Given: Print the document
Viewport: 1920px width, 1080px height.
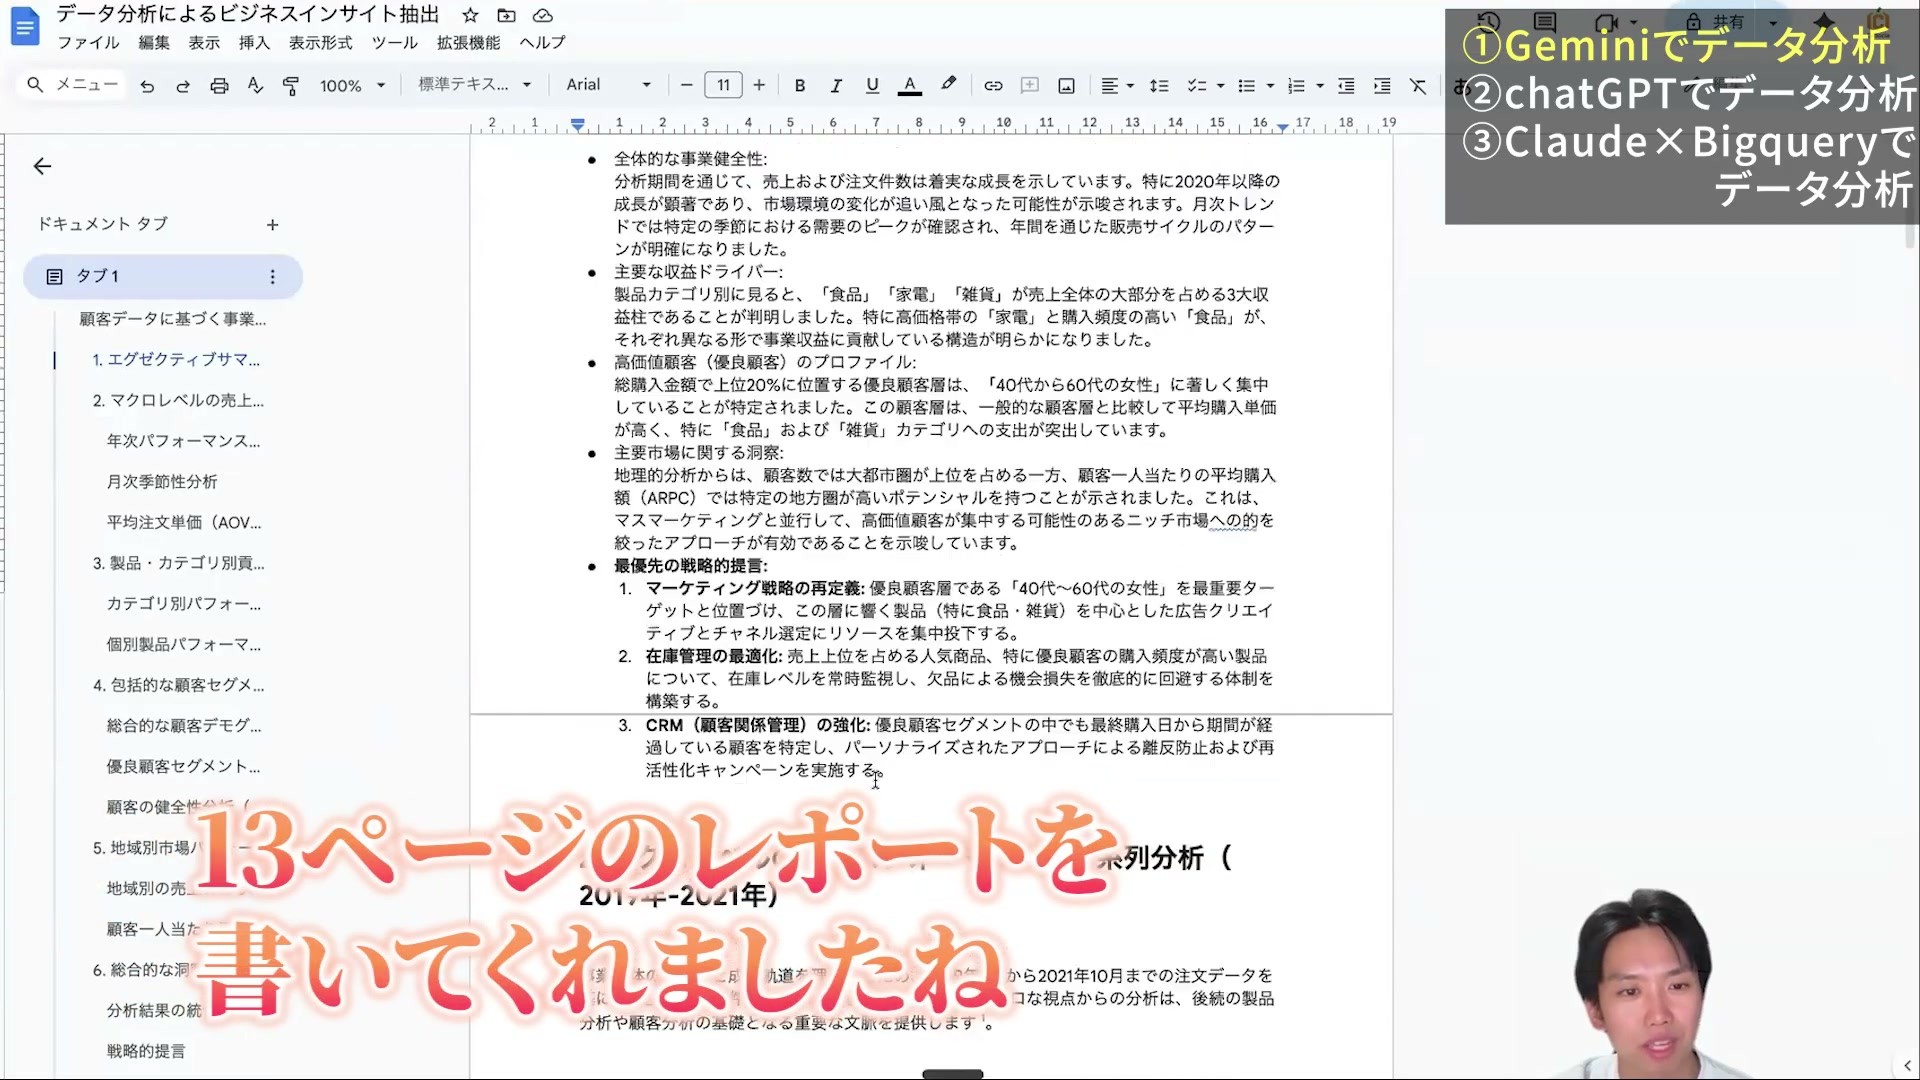Looking at the screenshot, I should (x=219, y=86).
